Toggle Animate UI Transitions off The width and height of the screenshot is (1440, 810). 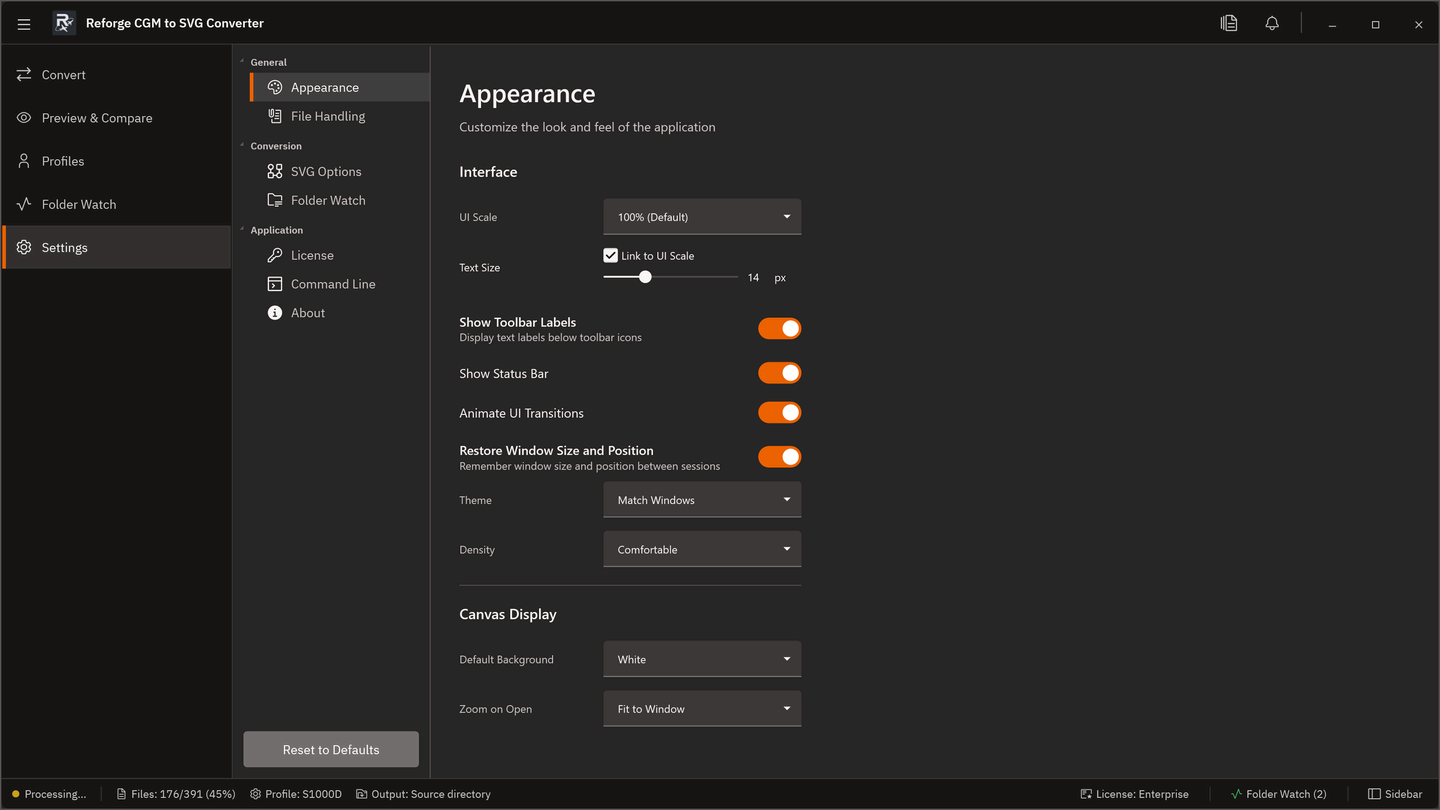coord(779,412)
